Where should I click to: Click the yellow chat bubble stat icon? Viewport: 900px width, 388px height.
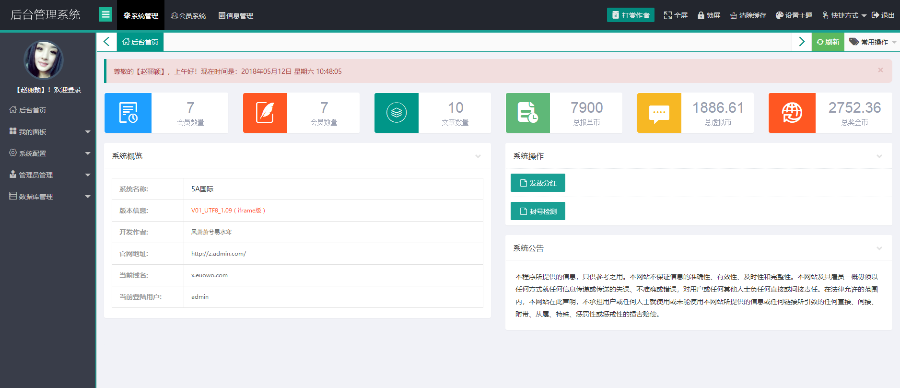[x=659, y=113]
